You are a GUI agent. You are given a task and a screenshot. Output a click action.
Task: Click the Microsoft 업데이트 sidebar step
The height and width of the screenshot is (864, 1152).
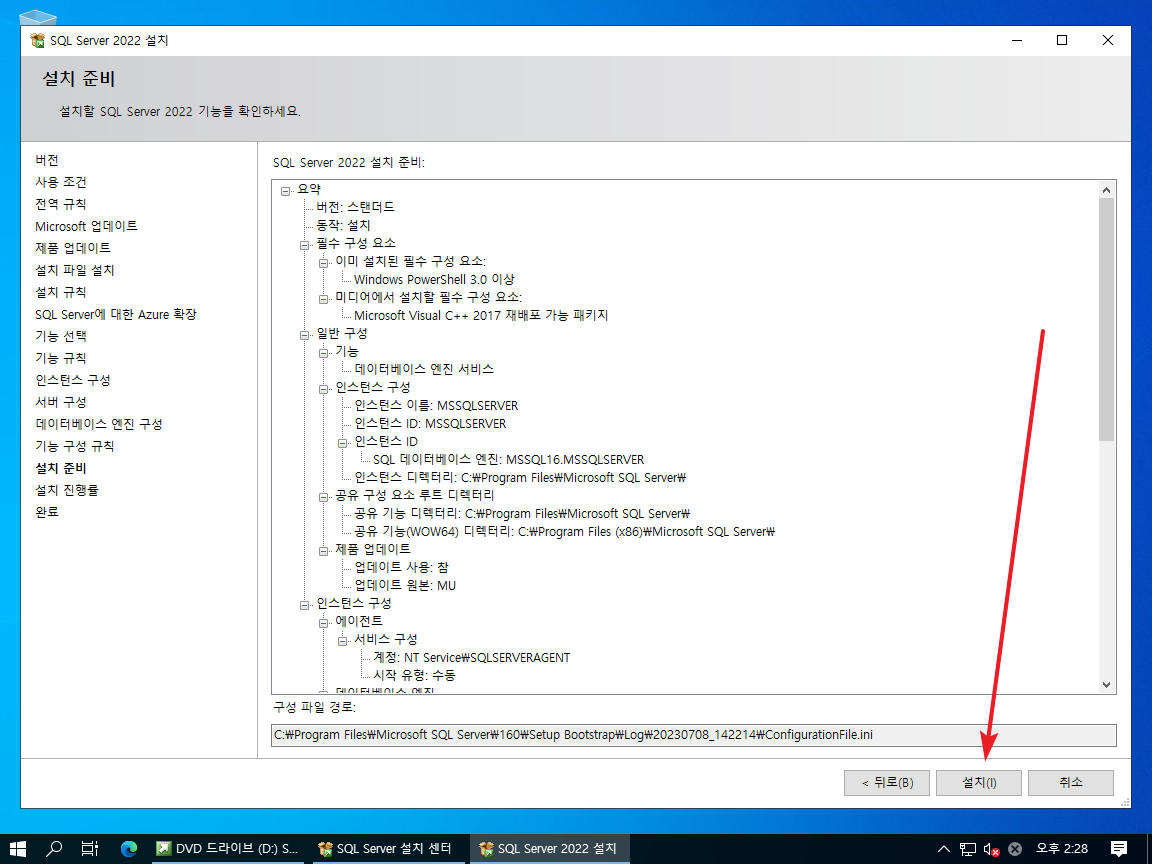86,226
